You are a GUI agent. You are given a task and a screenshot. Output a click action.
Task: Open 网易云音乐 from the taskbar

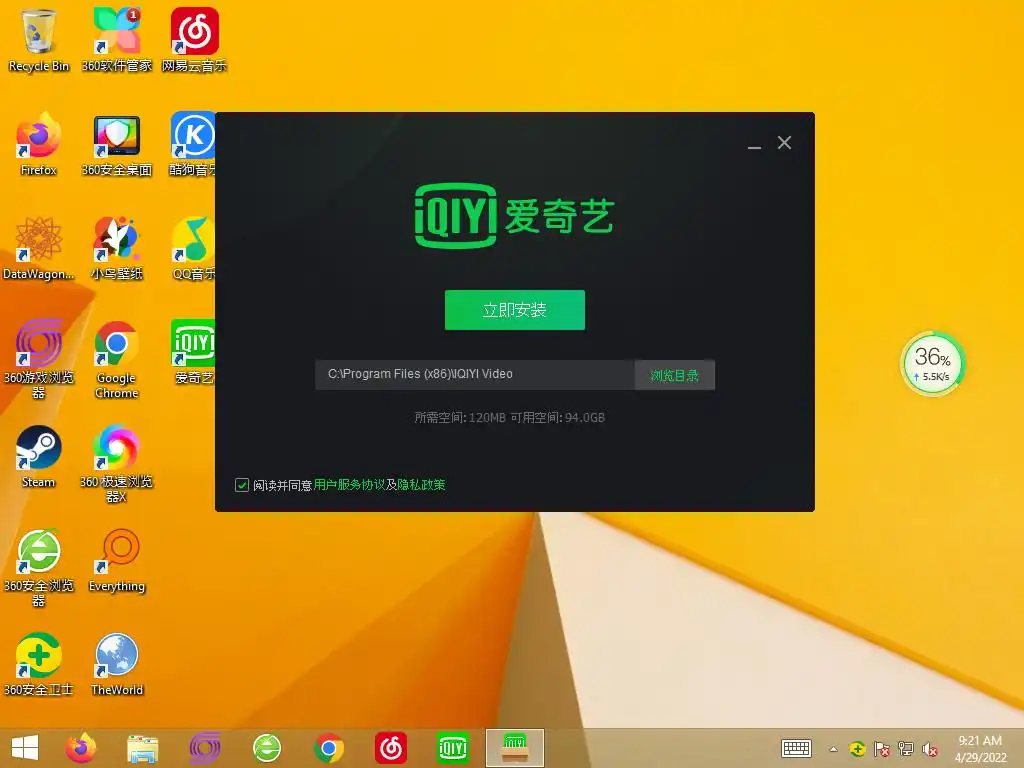[x=391, y=748]
